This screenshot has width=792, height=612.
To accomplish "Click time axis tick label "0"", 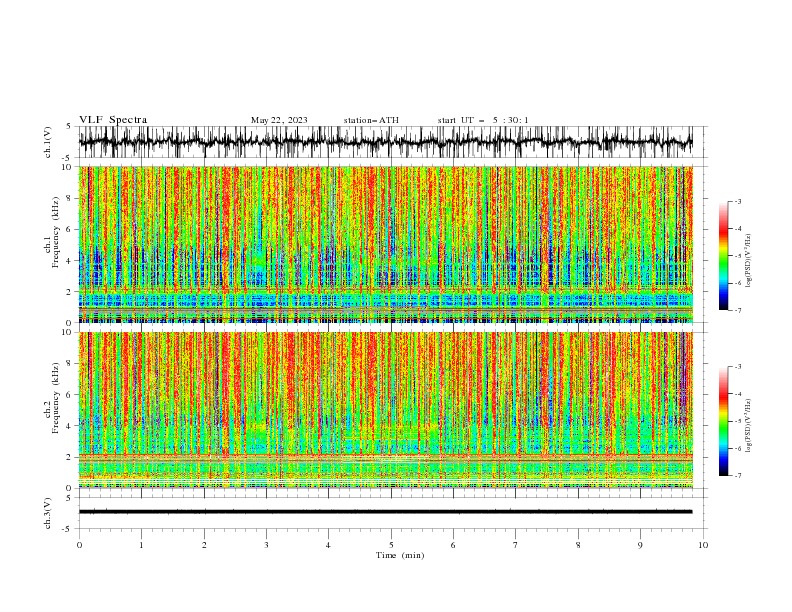I will pos(79,545).
